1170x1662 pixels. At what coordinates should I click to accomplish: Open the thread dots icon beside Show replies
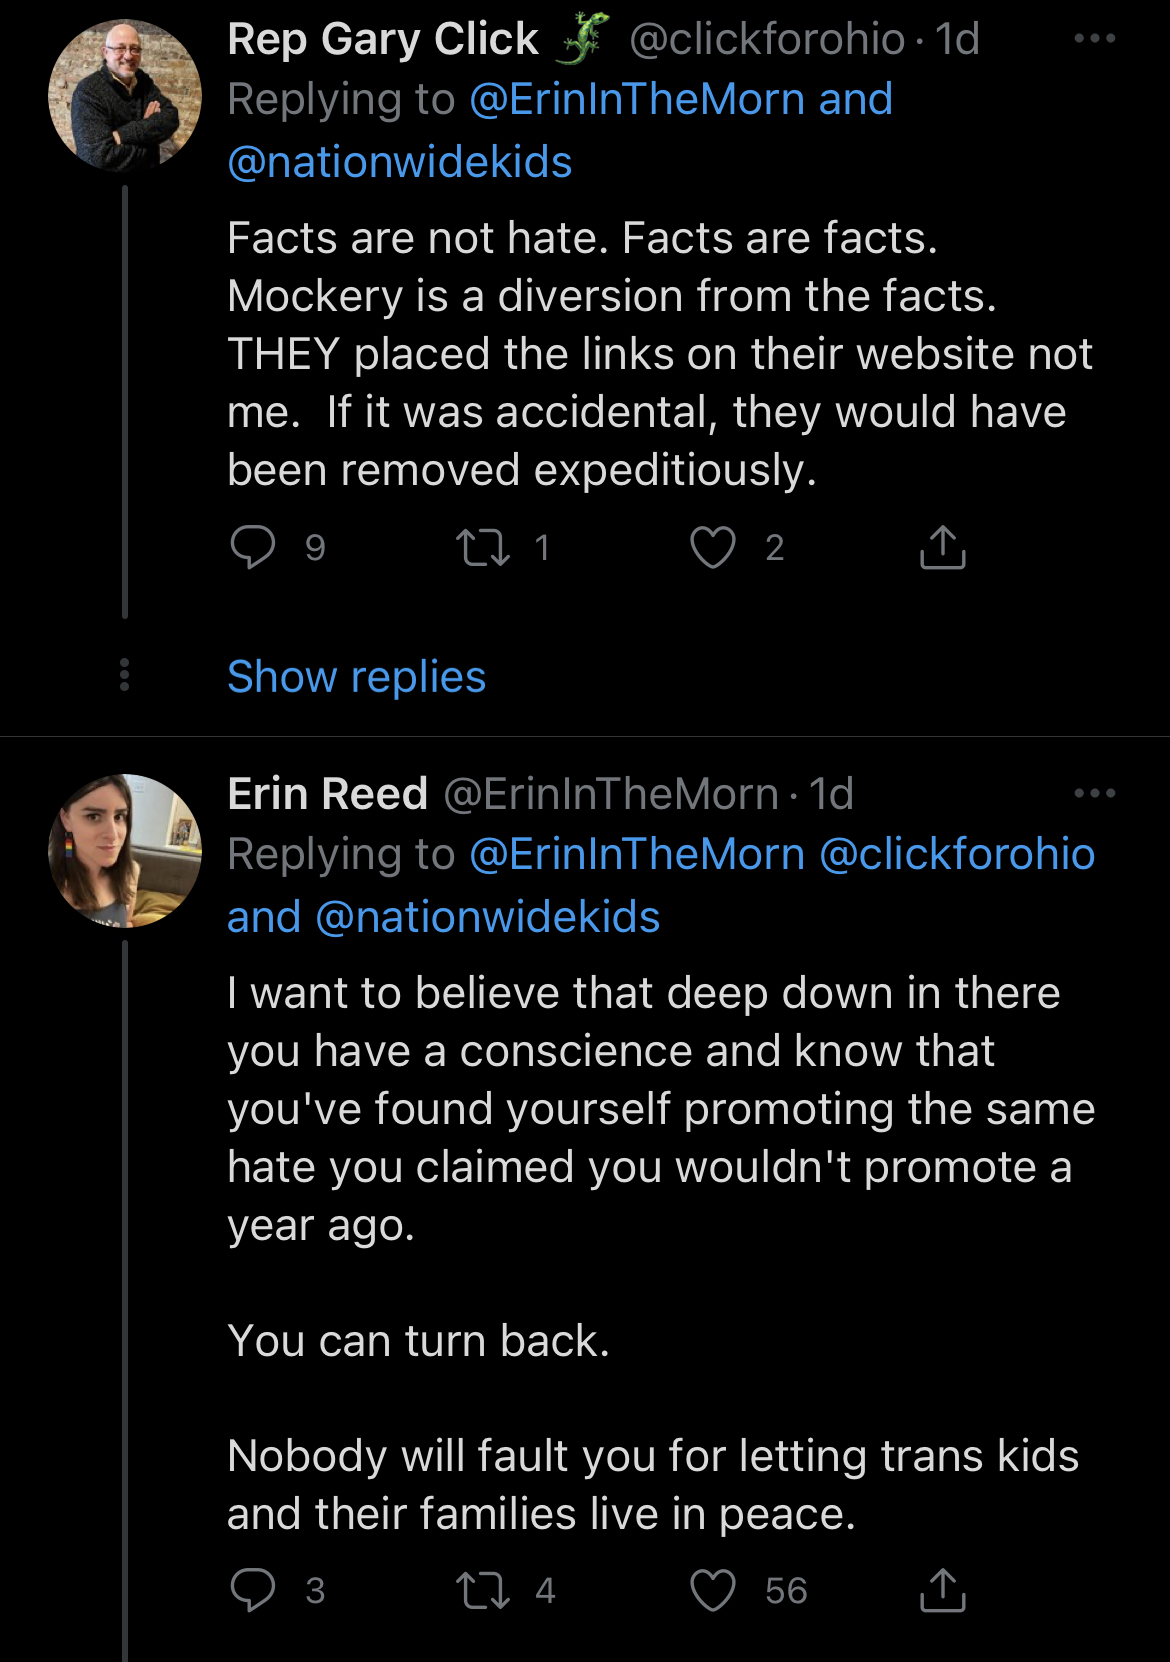(124, 675)
